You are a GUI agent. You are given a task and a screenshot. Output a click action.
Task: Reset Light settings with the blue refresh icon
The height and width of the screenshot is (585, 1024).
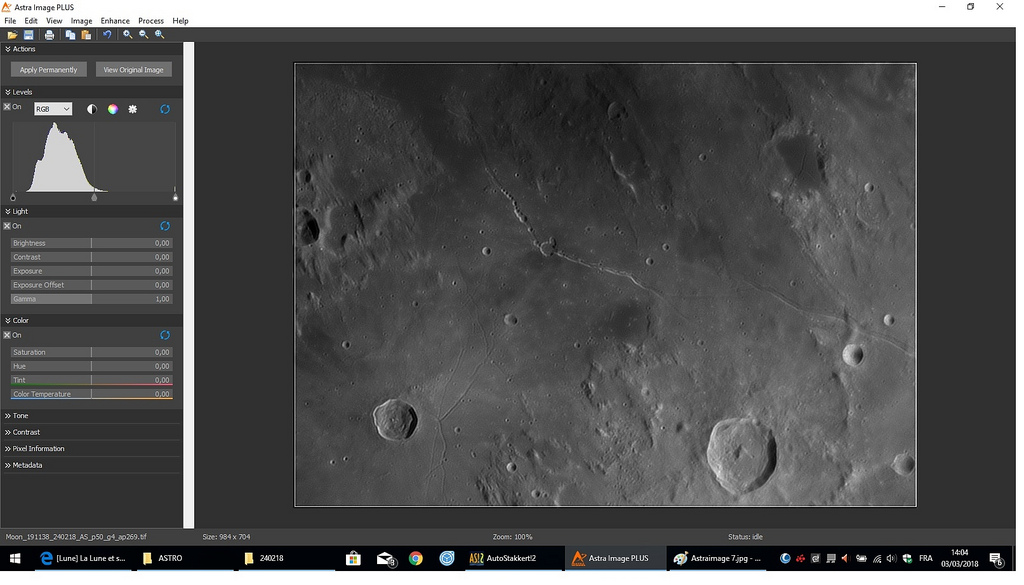click(165, 226)
